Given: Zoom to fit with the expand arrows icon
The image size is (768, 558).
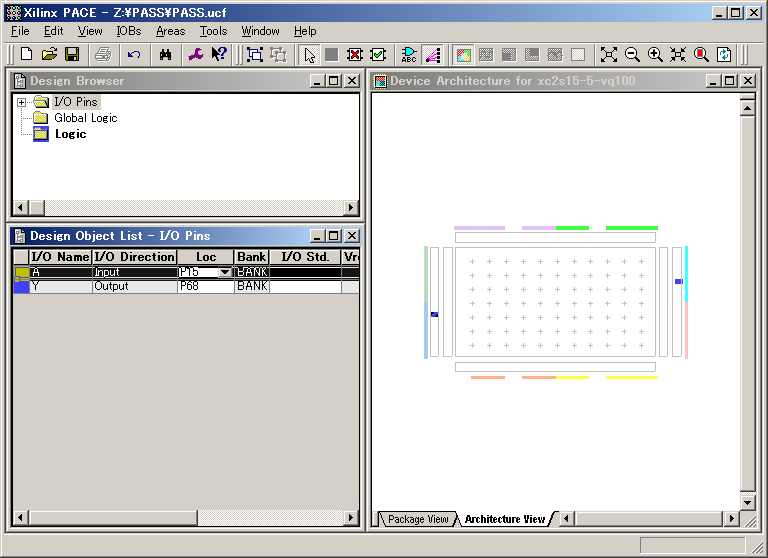Looking at the screenshot, I should (x=609, y=54).
